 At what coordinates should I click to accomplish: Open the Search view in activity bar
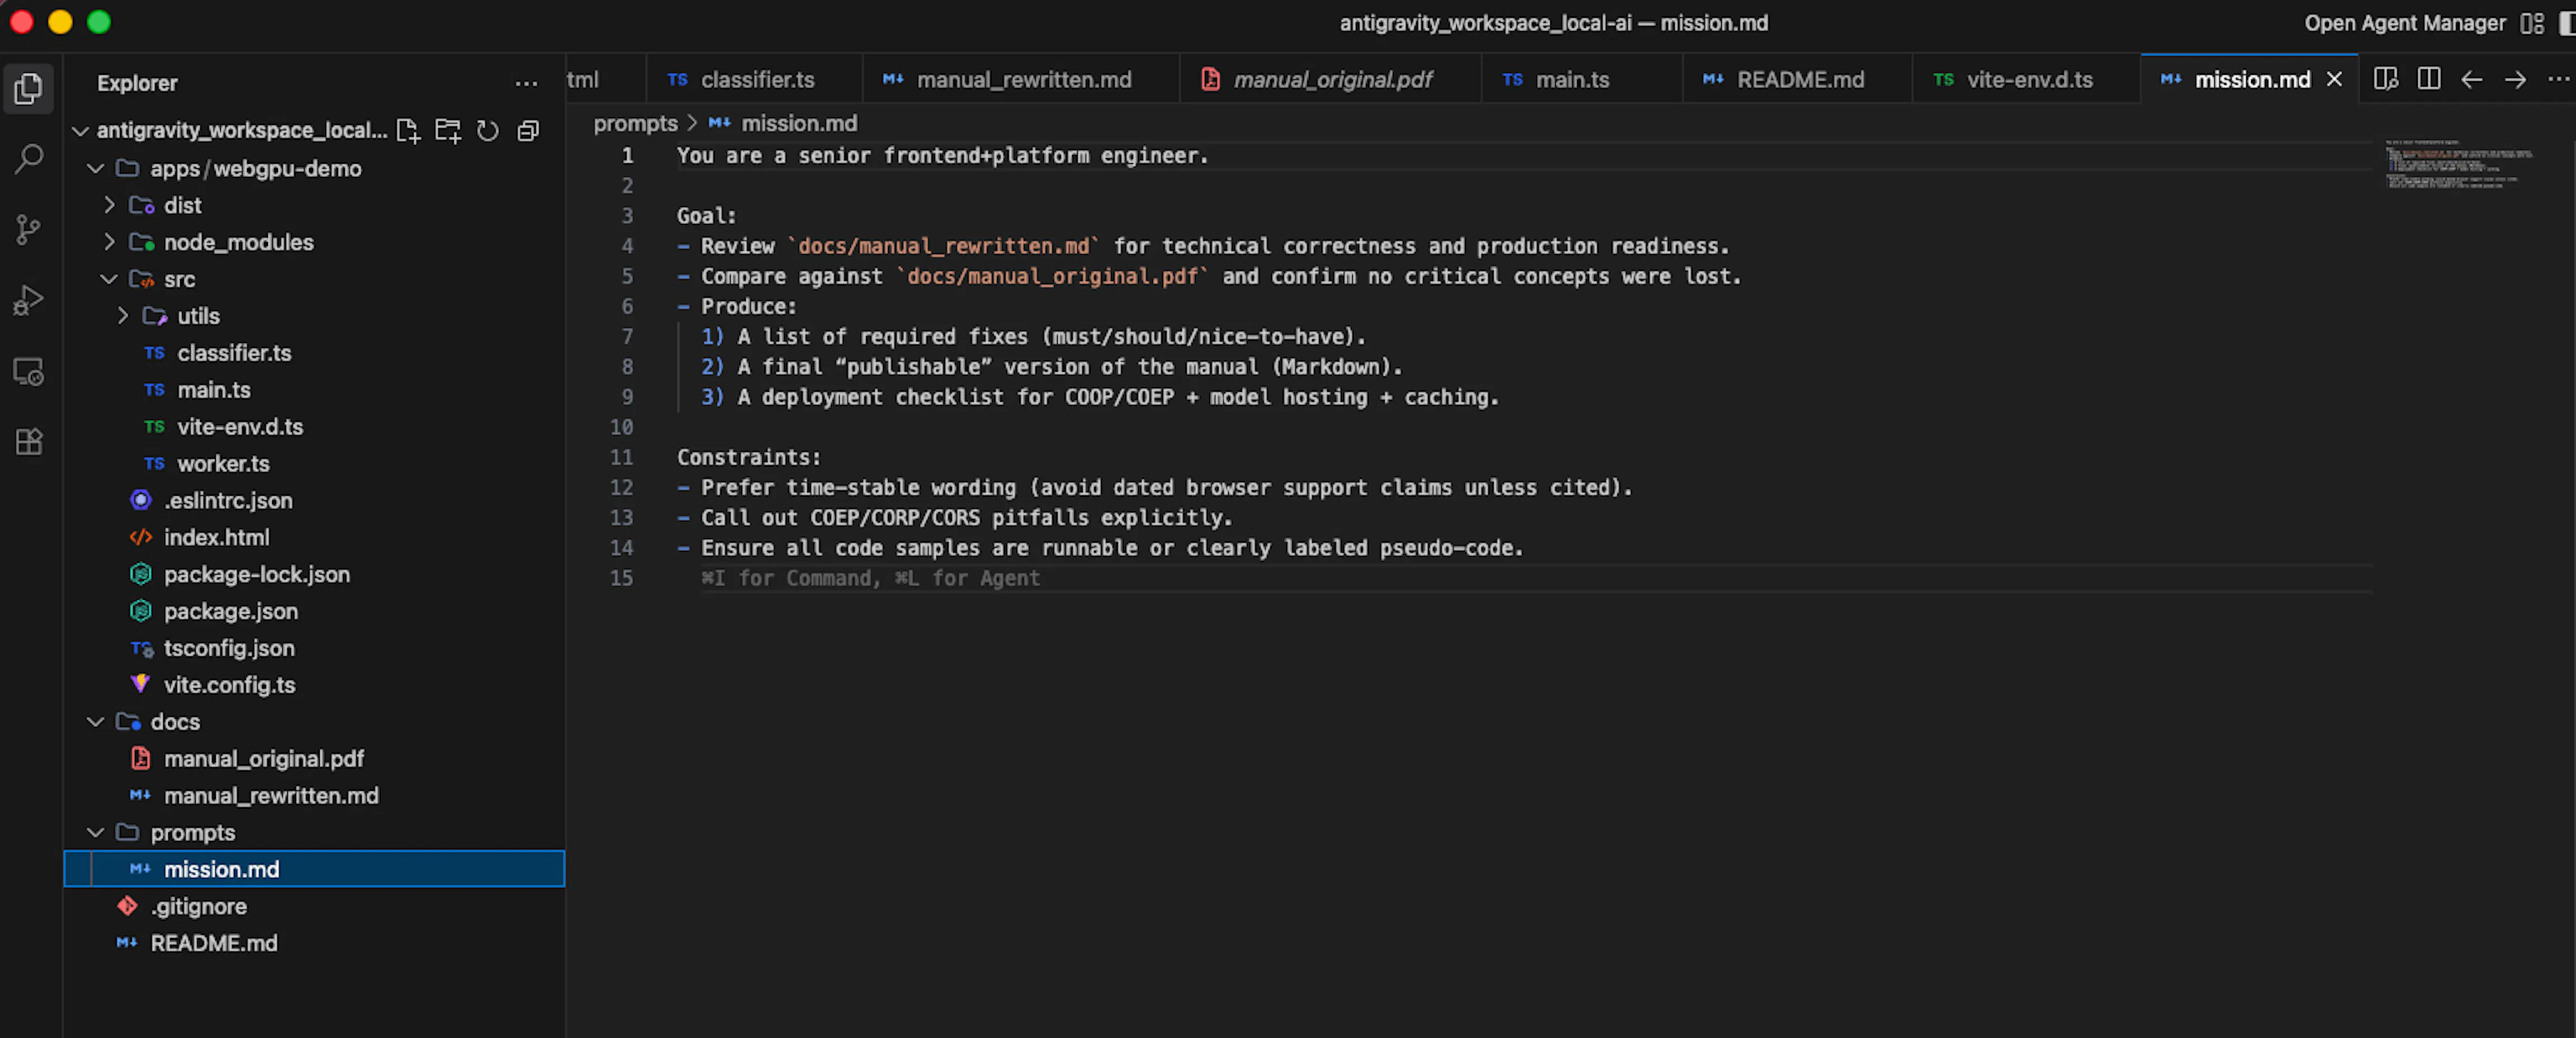coord(29,158)
